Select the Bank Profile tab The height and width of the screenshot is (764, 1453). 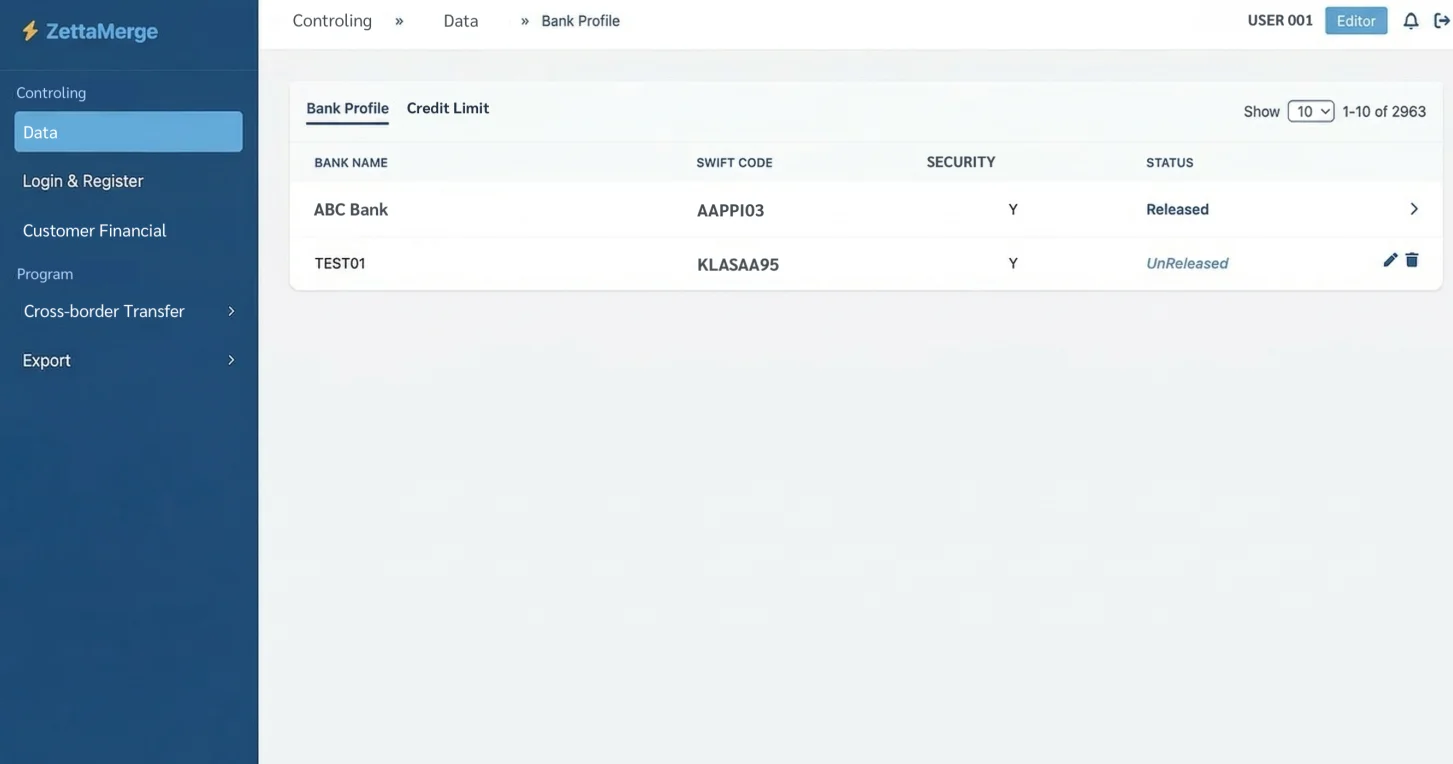tap(347, 108)
